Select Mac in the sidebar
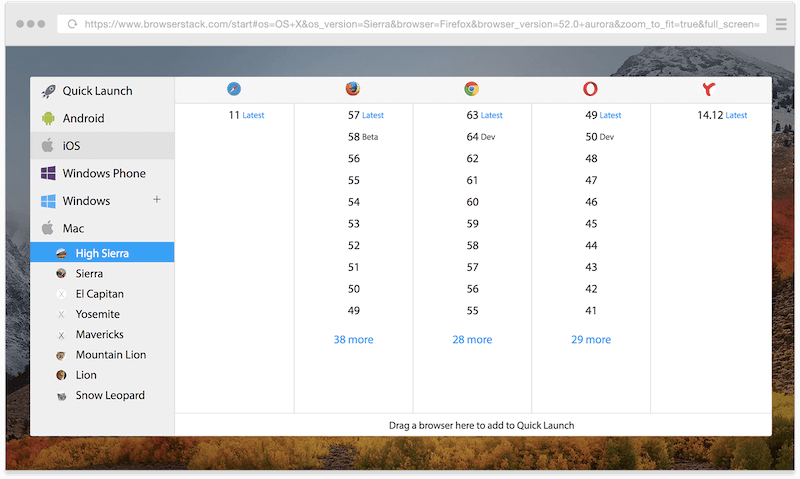 click(102, 228)
